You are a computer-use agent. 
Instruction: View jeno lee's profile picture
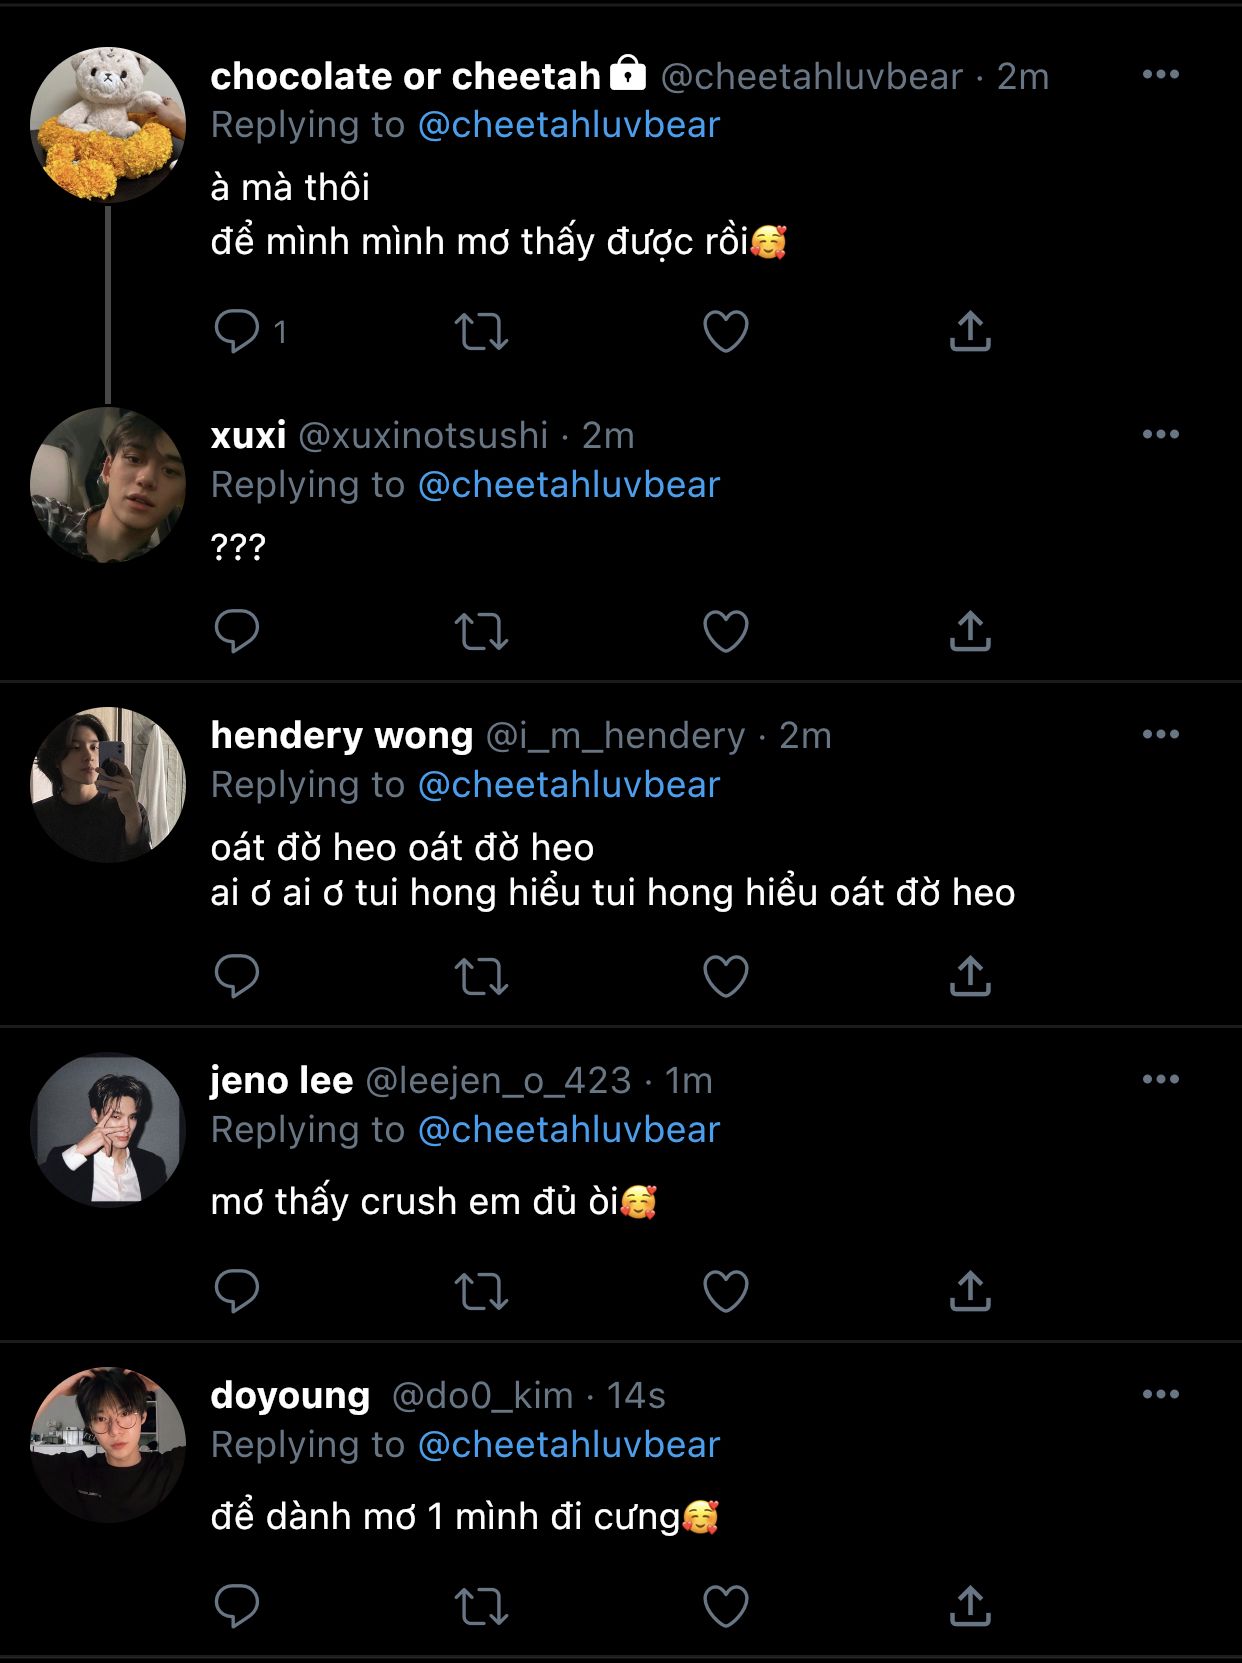point(108,1129)
